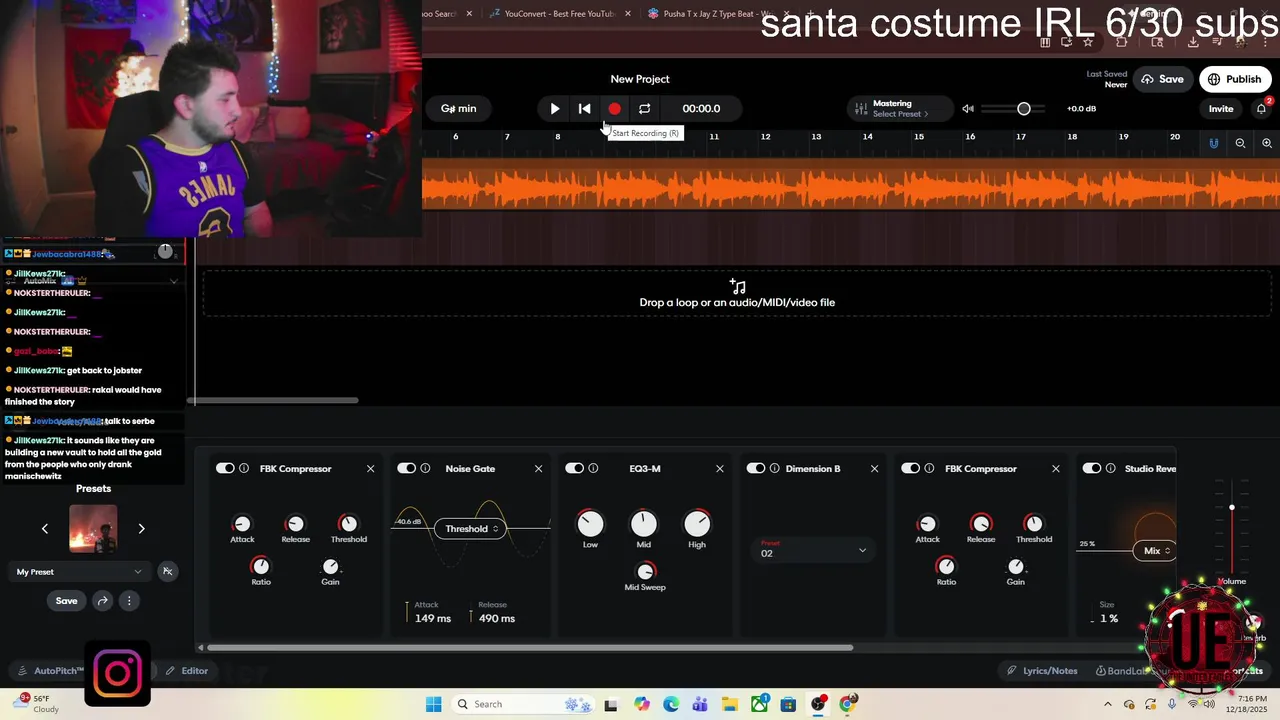This screenshot has height=720, width=1280.
Task: Share the preset with the arrow icon
Action: coord(102,601)
